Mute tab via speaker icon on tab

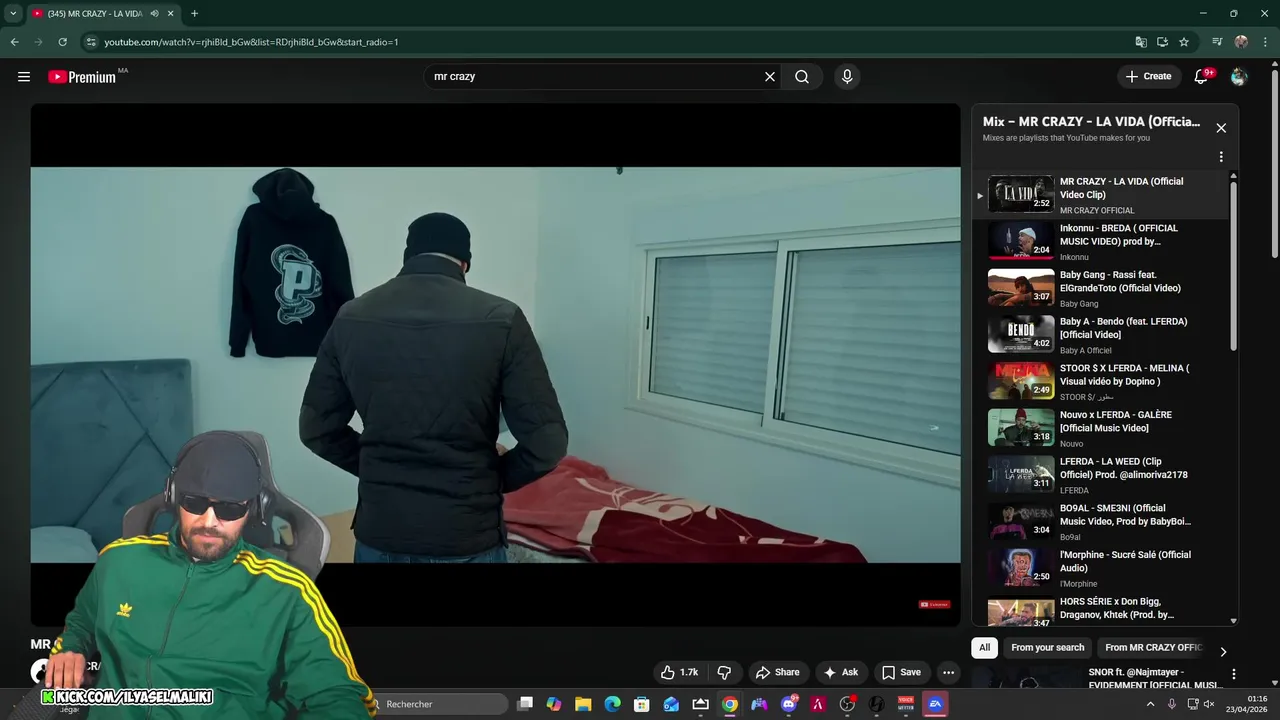click(x=154, y=14)
